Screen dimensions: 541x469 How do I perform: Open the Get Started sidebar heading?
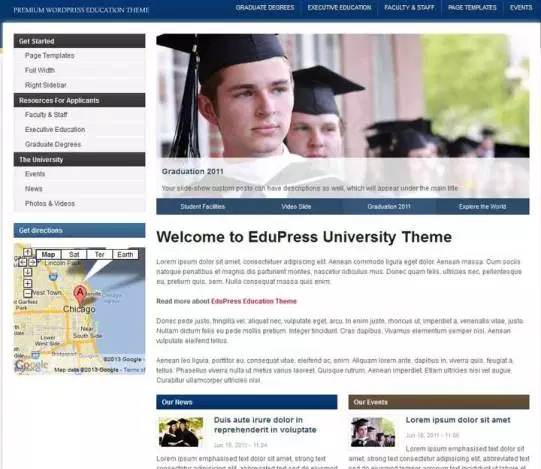79,41
